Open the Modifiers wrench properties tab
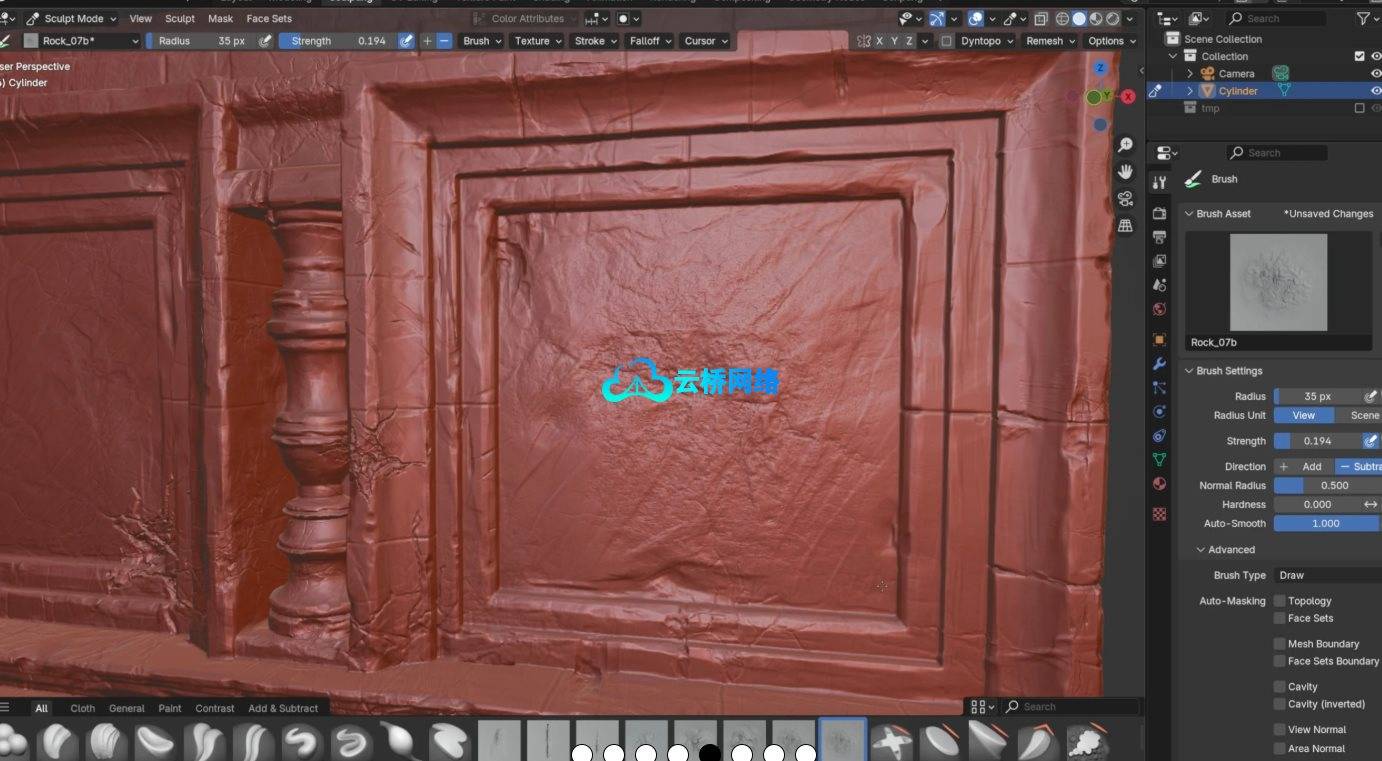This screenshot has width=1382, height=761. coord(1159,364)
